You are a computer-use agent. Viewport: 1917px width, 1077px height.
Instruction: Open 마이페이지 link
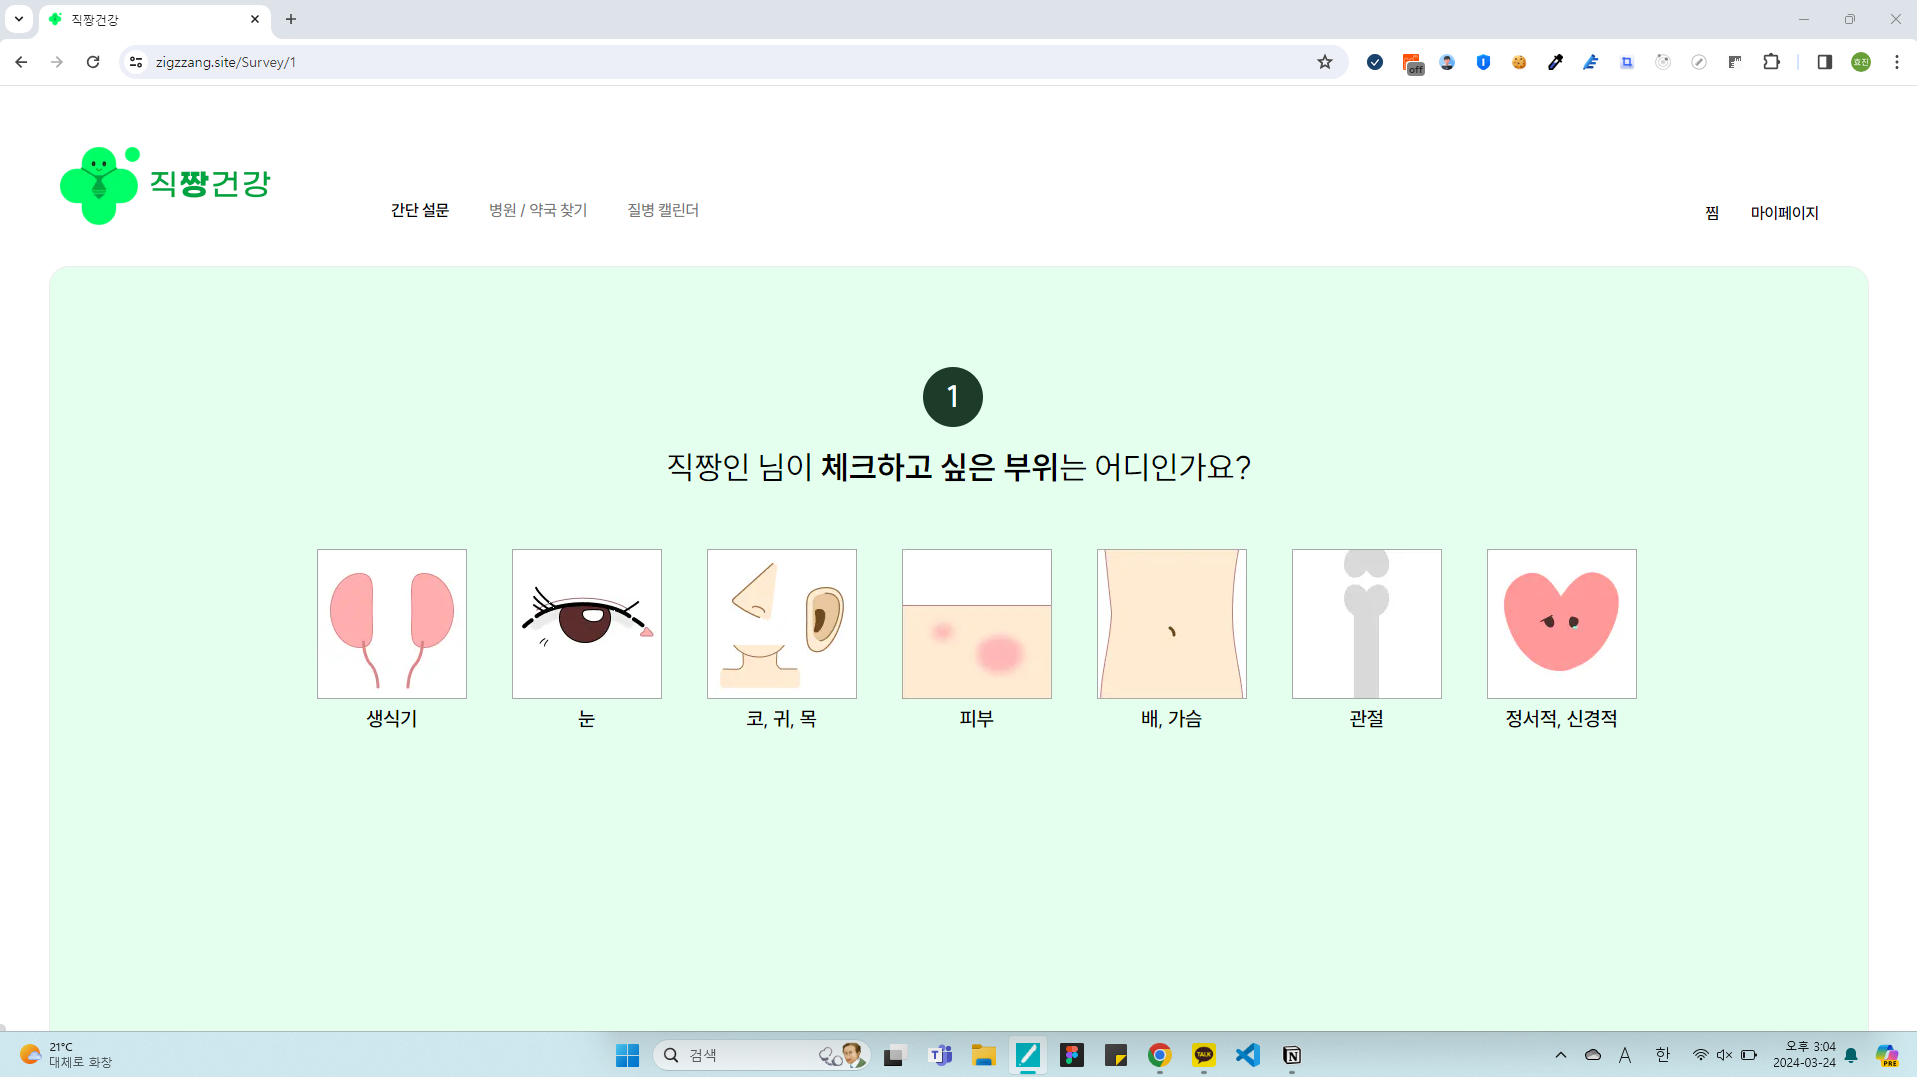(1784, 213)
